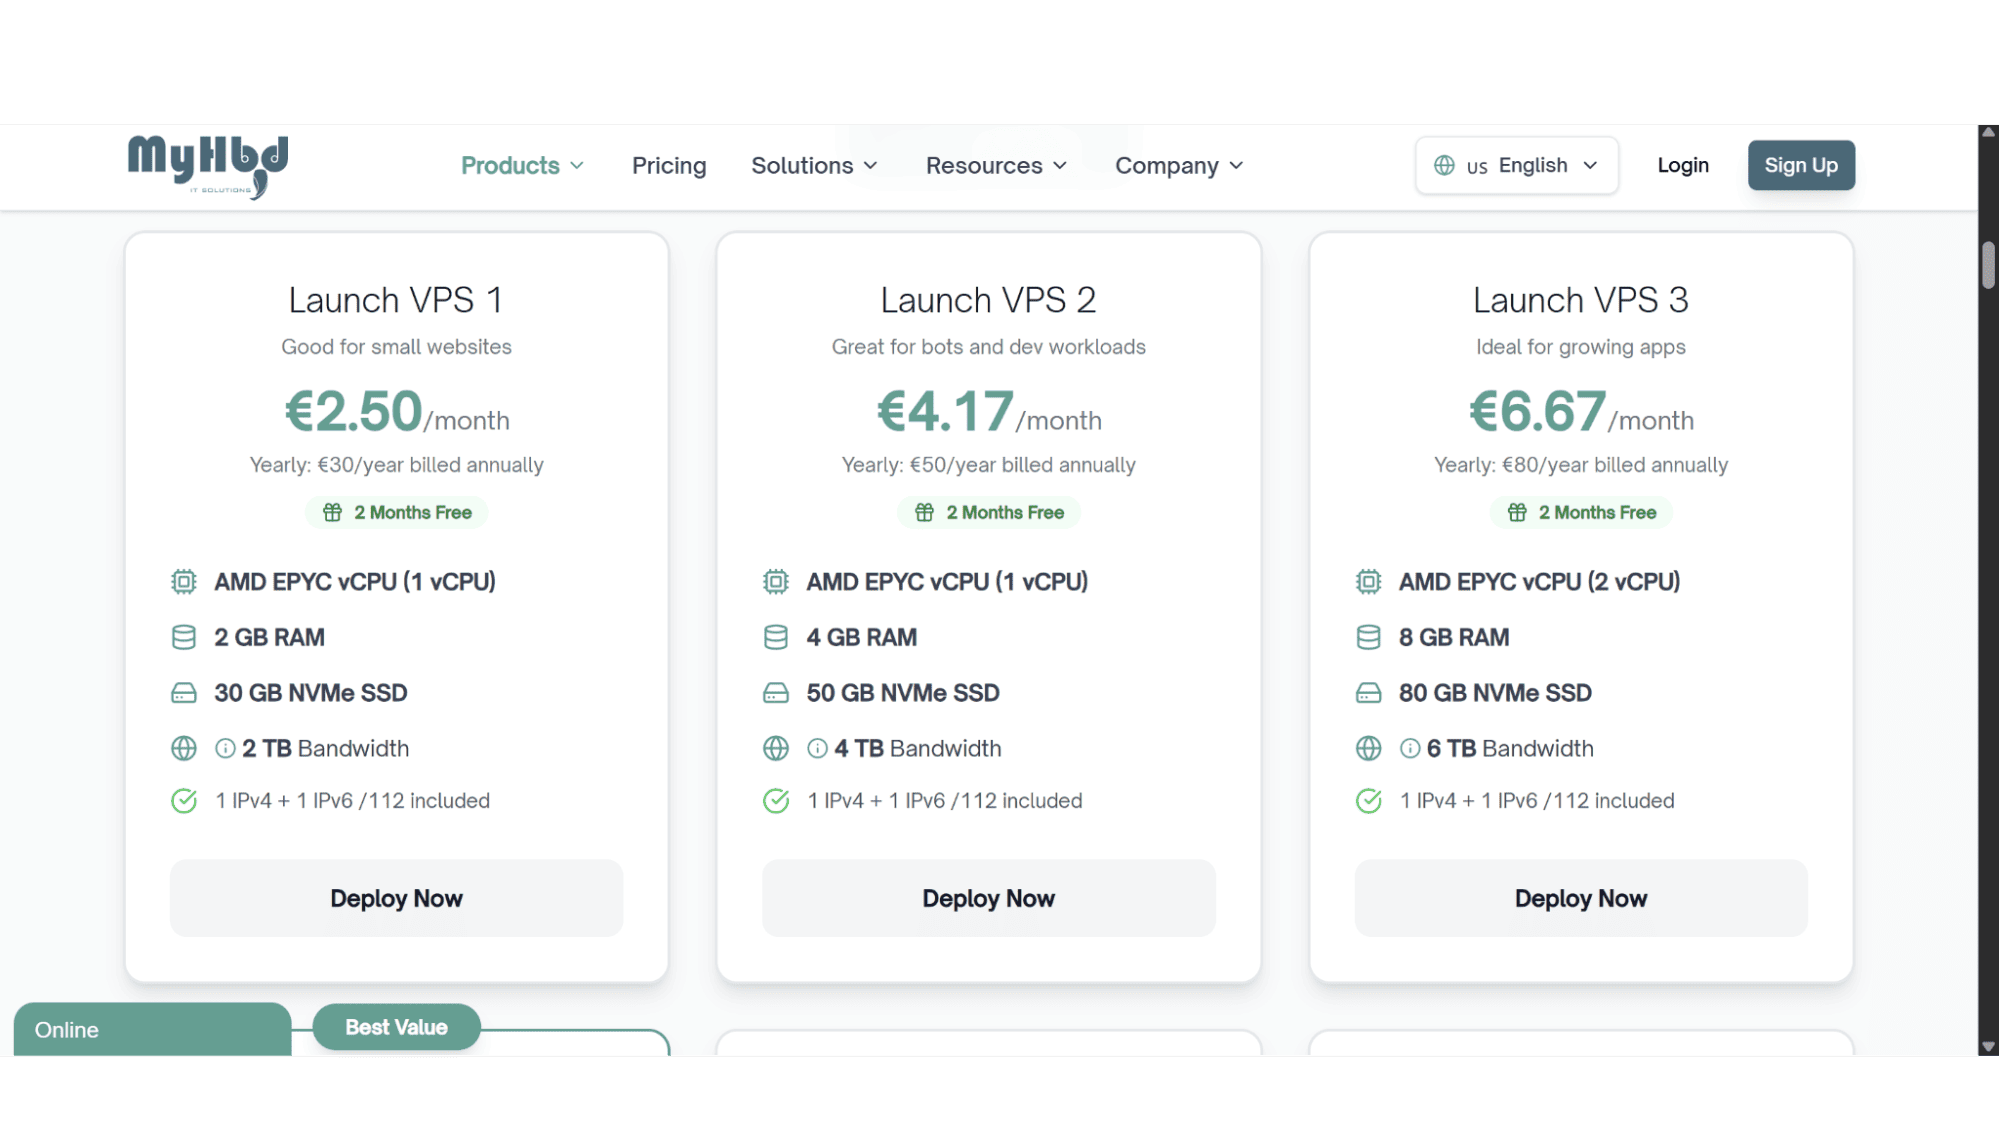
Task: Expand the Company menu
Action: pos(1180,166)
